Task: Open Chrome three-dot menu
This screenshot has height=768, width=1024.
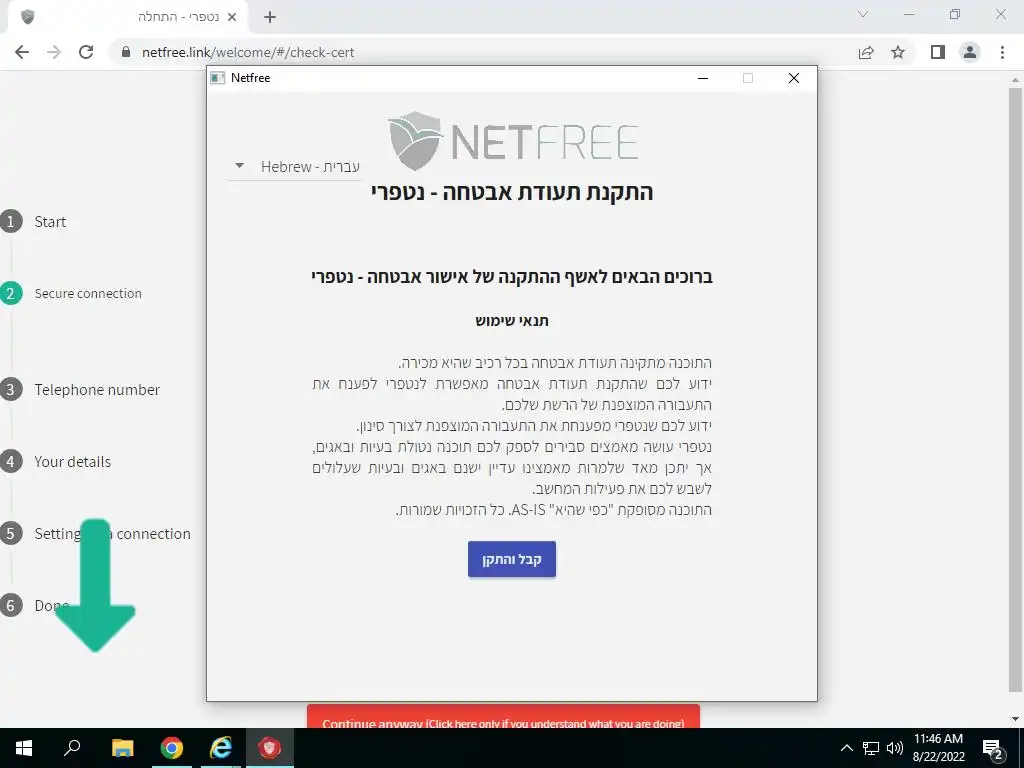Action: [x=1002, y=52]
